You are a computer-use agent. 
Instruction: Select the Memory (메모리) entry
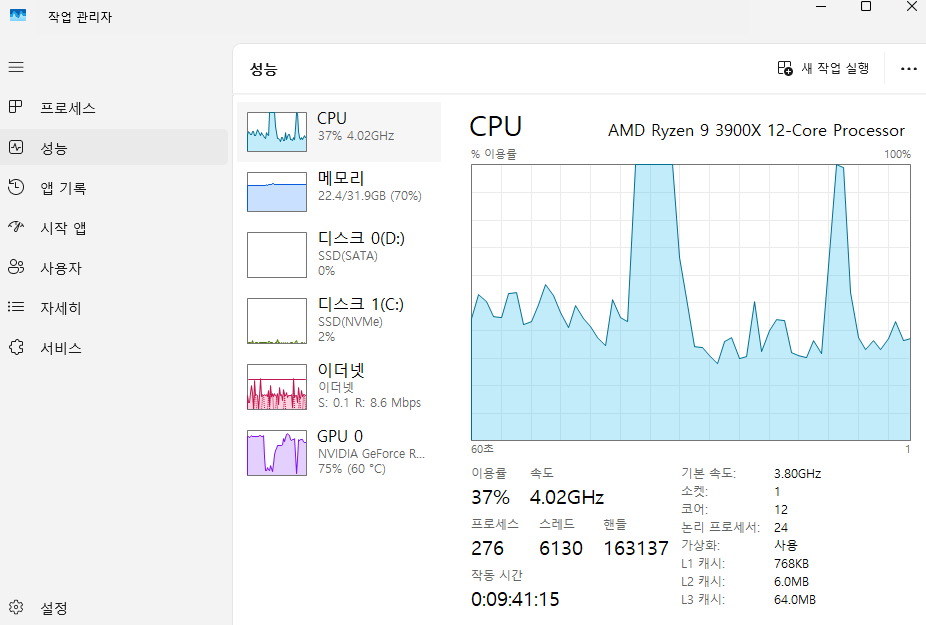(339, 191)
